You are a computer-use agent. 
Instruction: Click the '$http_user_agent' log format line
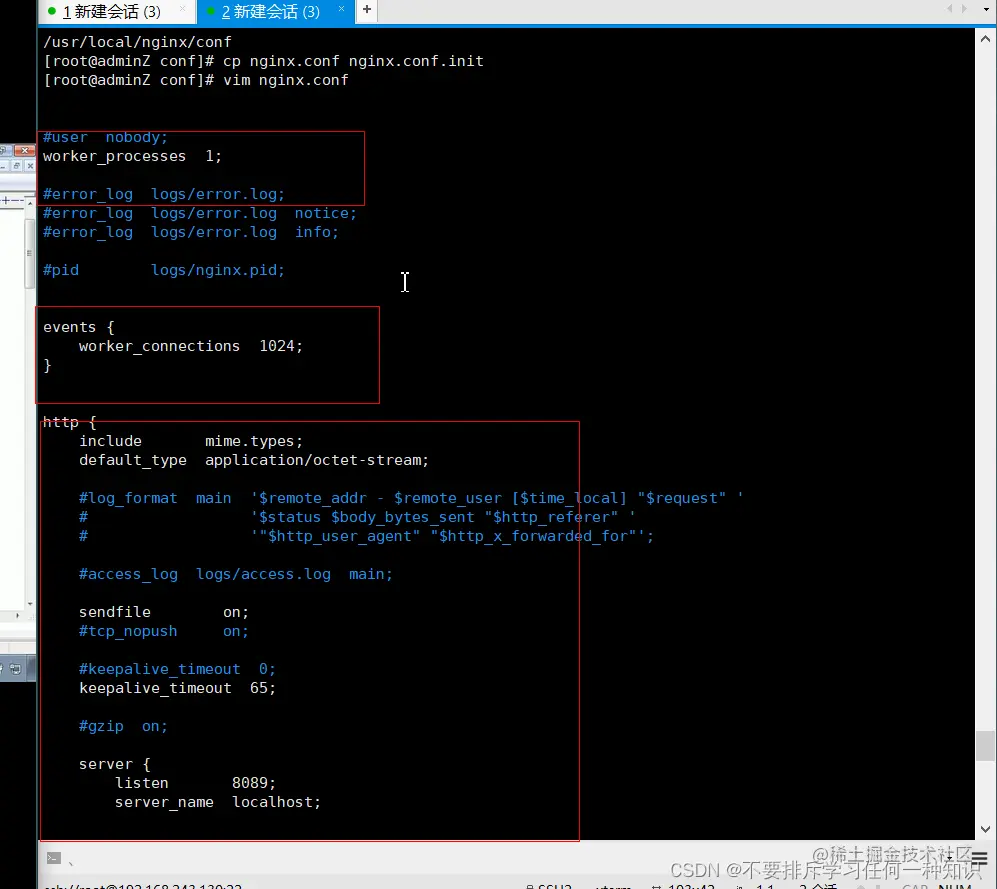click(366, 537)
